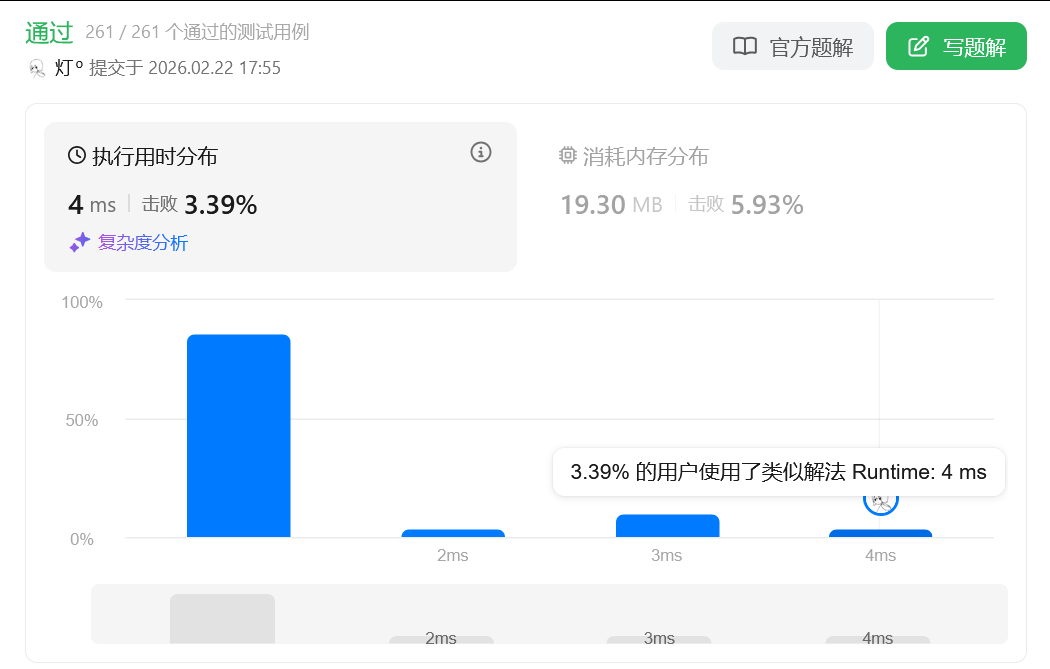1050x669 pixels.
Task: Select the blue bar above 2ms label
Action: click(x=453, y=533)
